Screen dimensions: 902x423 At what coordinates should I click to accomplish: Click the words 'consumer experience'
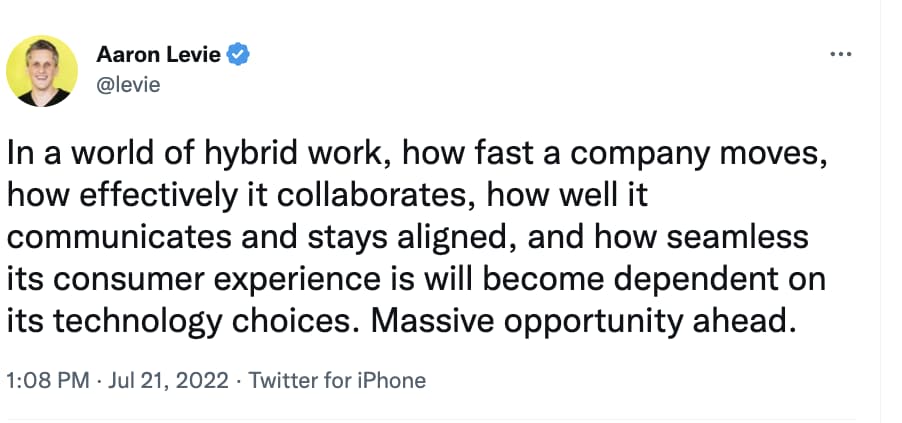tap(217, 281)
